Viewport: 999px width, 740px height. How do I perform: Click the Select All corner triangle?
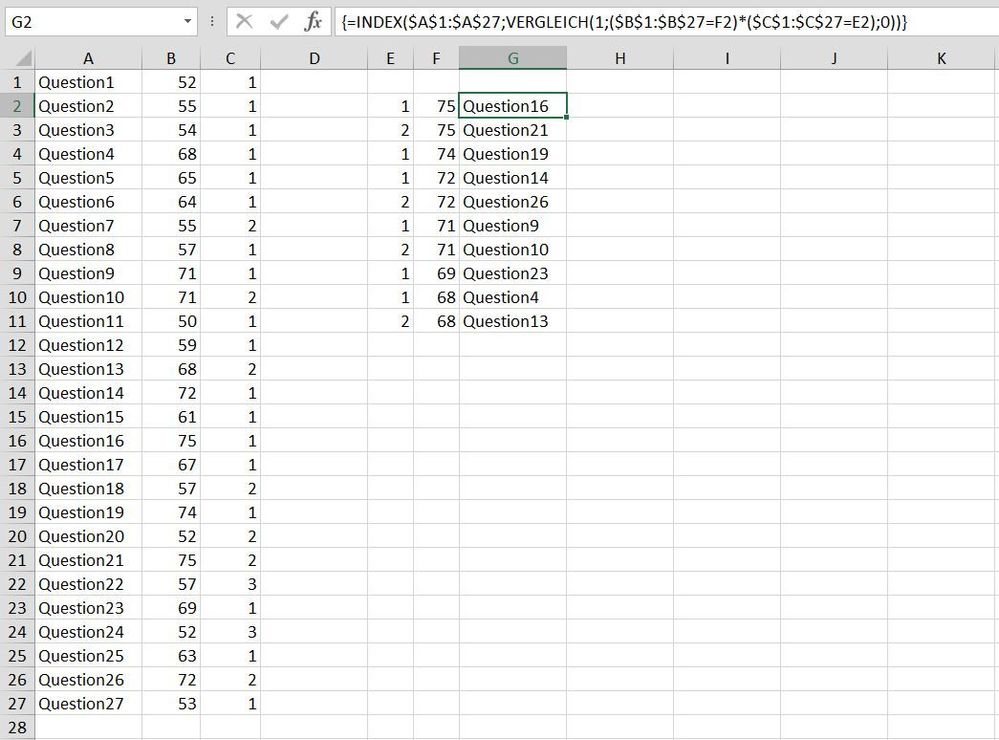pos(24,59)
